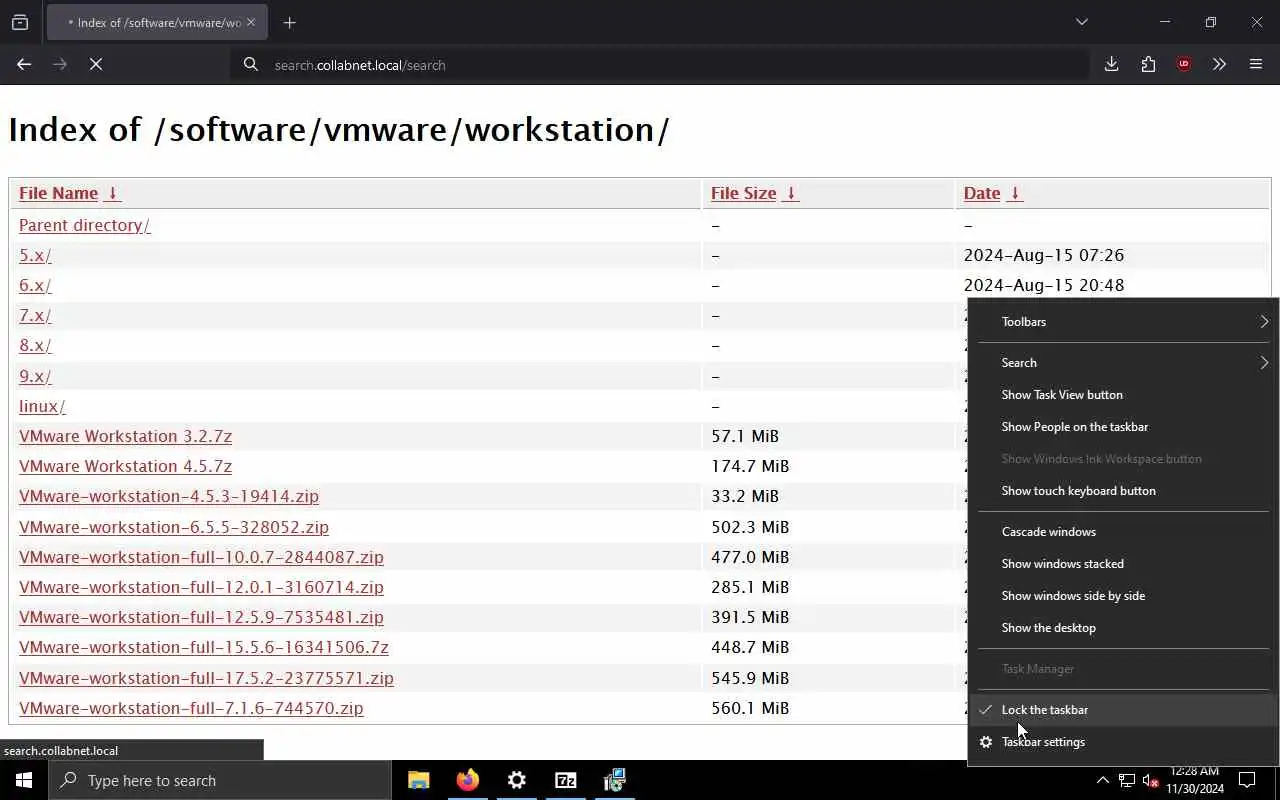Choose Cascade windows
The width and height of the screenshot is (1280, 800).
click(1123, 532)
